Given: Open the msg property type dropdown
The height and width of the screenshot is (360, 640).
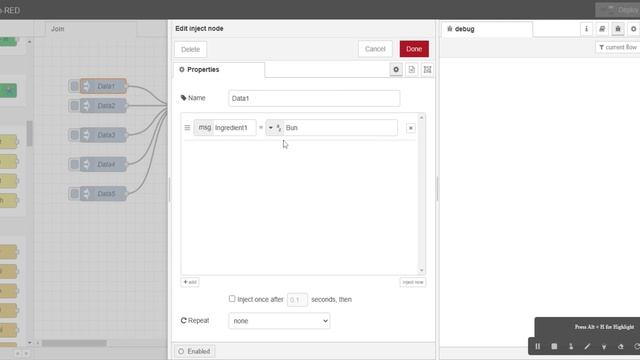Looking at the screenshot, I should pyautogui.click(x=204, y=128).
